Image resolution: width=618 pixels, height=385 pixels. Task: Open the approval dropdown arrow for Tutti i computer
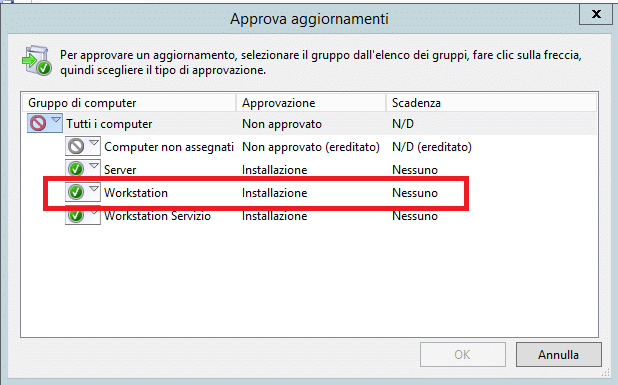coord(56,120)
